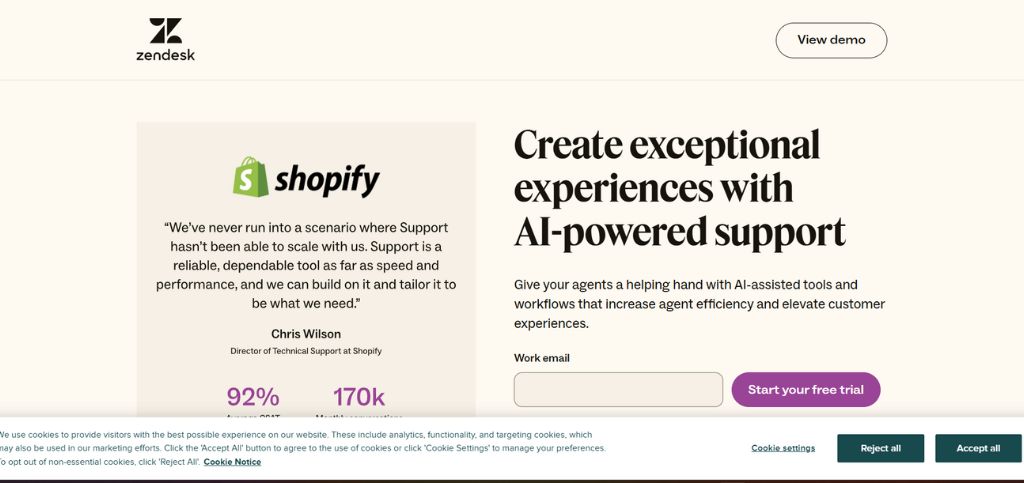The image size is (1024, 483).
Task: Select the 170k statistic figure
Action: tap(359, 397)
